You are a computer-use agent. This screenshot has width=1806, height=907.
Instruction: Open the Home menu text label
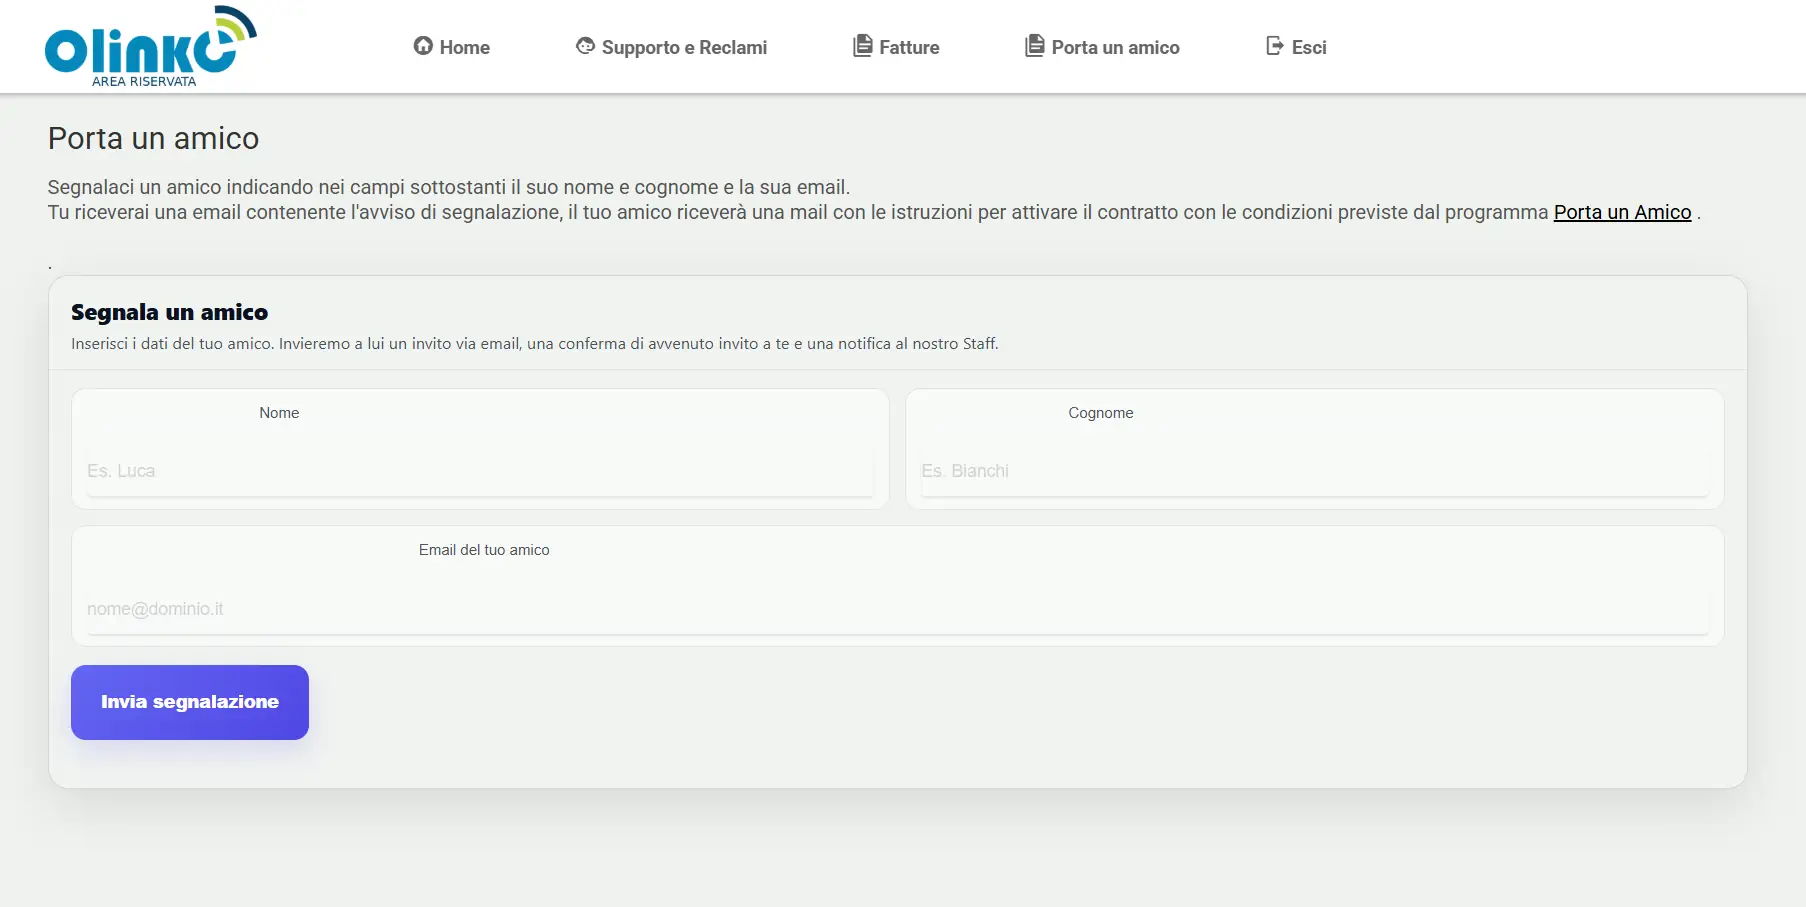[x=464, y=47]
